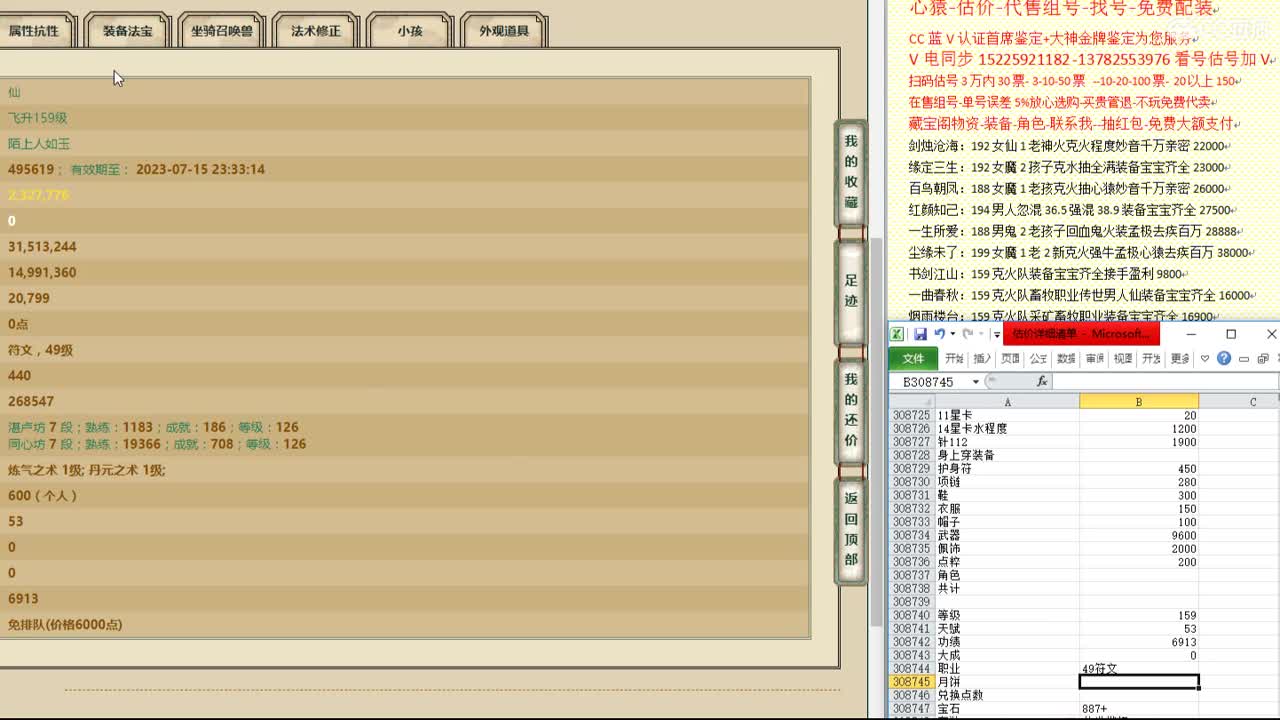Image resolution: width=1280 pixels, height=720 pixels.
Task: Open the Name Box dropdown showing B308745
Action: [x=975, y=380]
